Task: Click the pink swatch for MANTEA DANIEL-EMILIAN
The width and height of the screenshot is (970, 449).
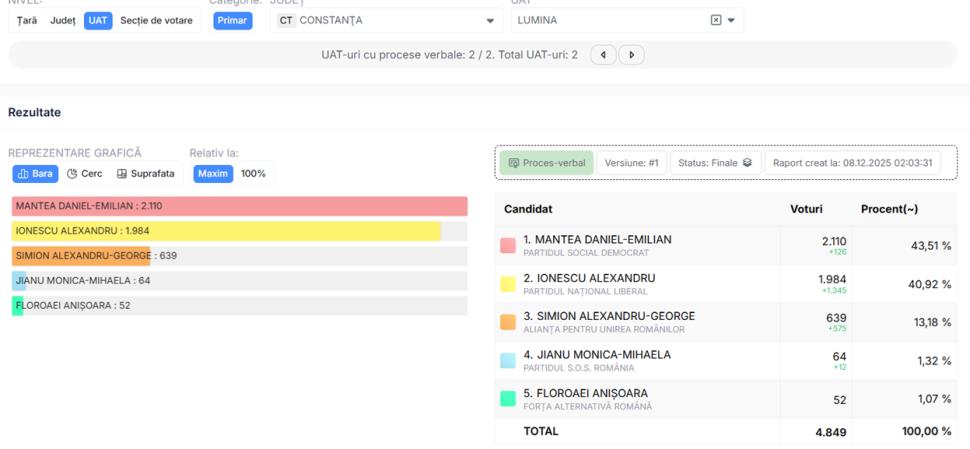Action: 507,246
